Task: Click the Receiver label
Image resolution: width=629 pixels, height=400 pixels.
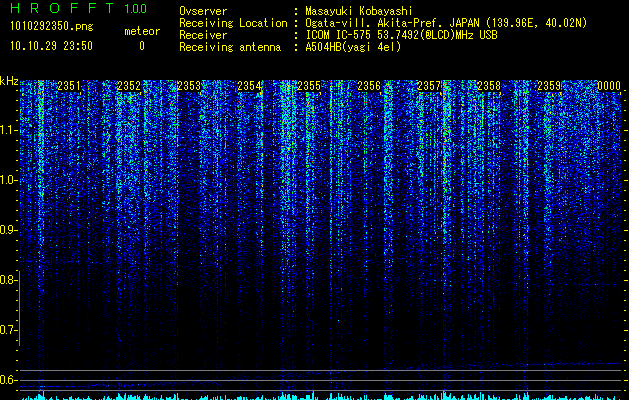Action: [x=203, y=35]
